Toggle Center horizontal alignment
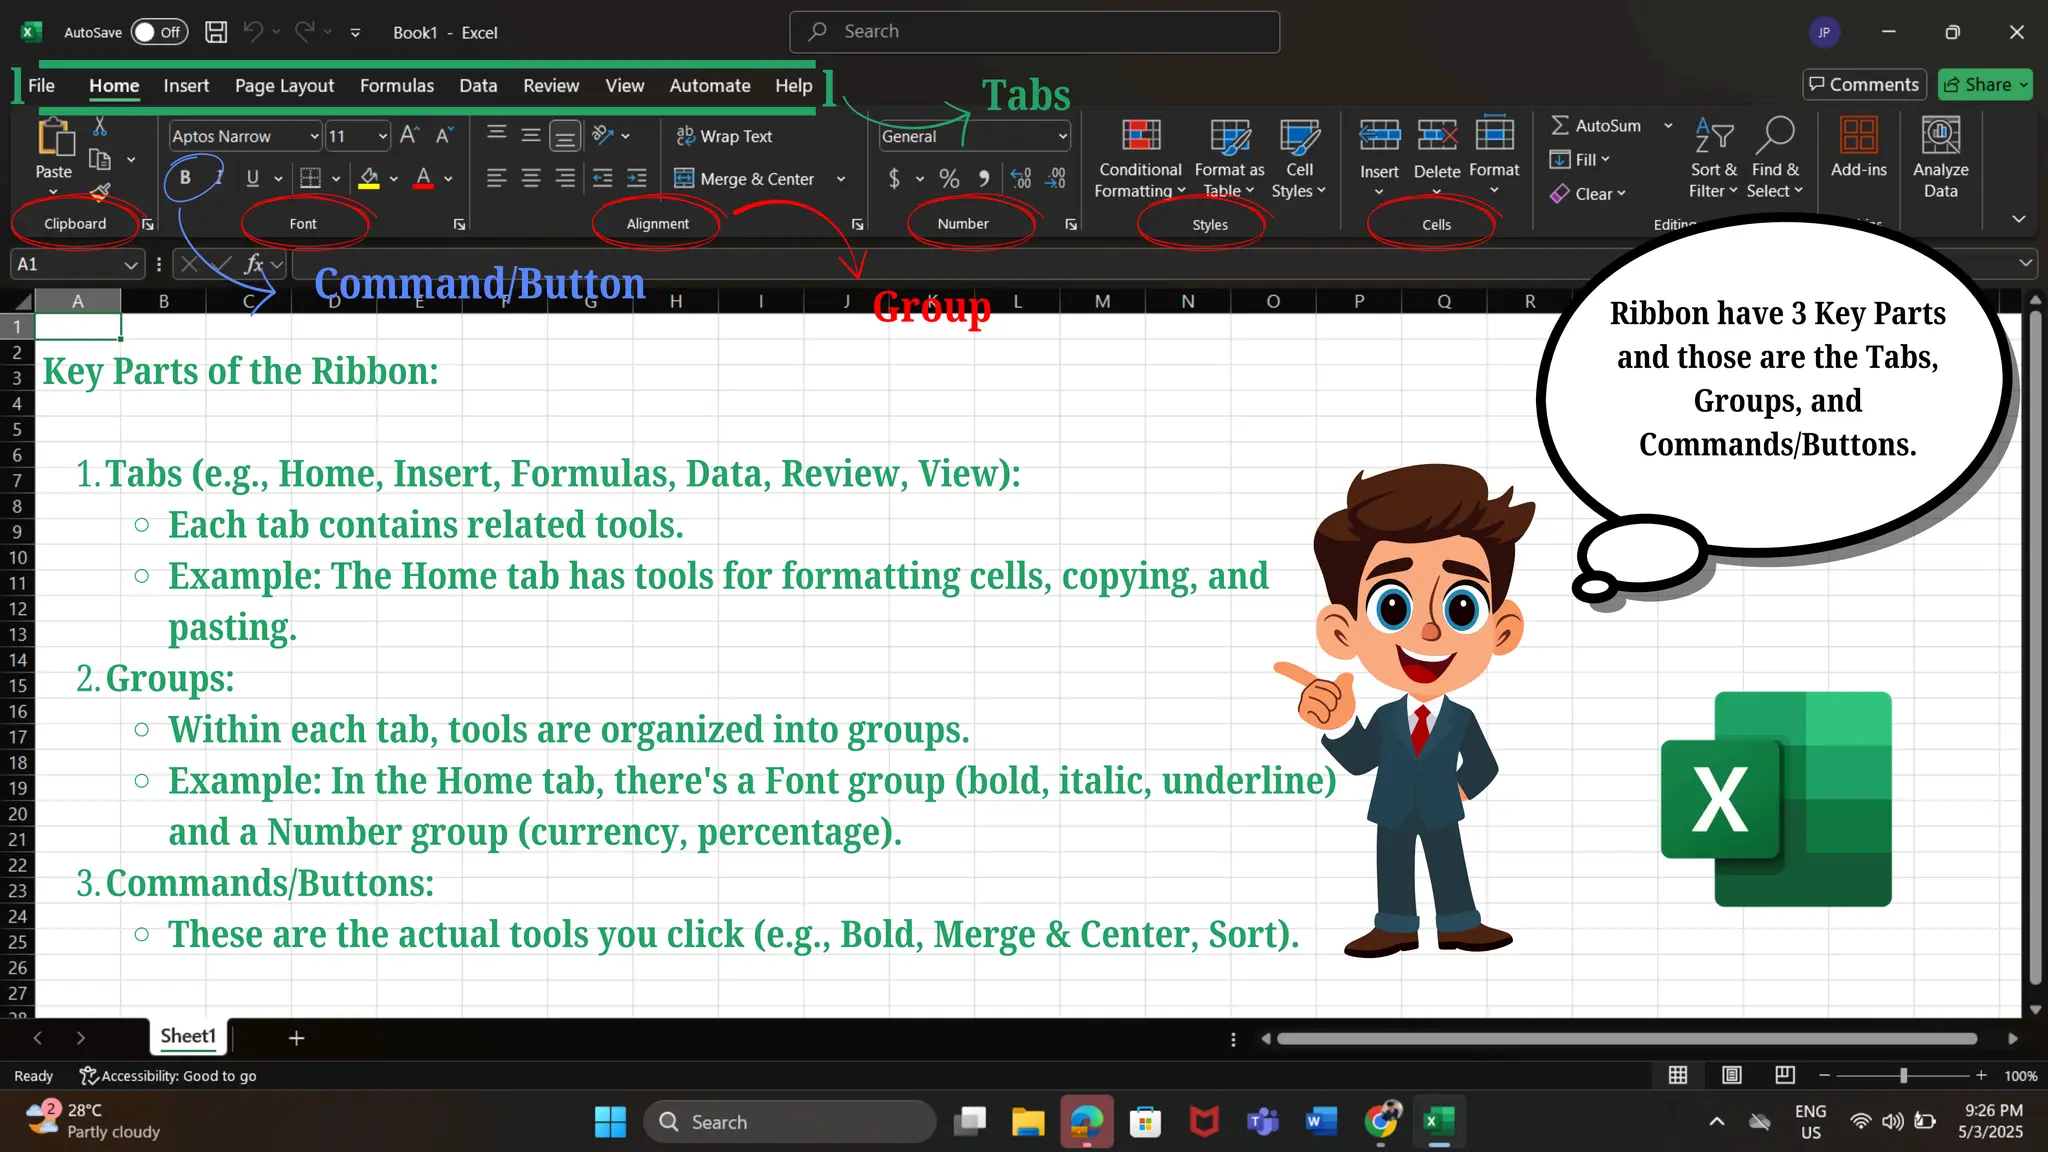Screen dimensions: 2048x1152 pos(531,178)
